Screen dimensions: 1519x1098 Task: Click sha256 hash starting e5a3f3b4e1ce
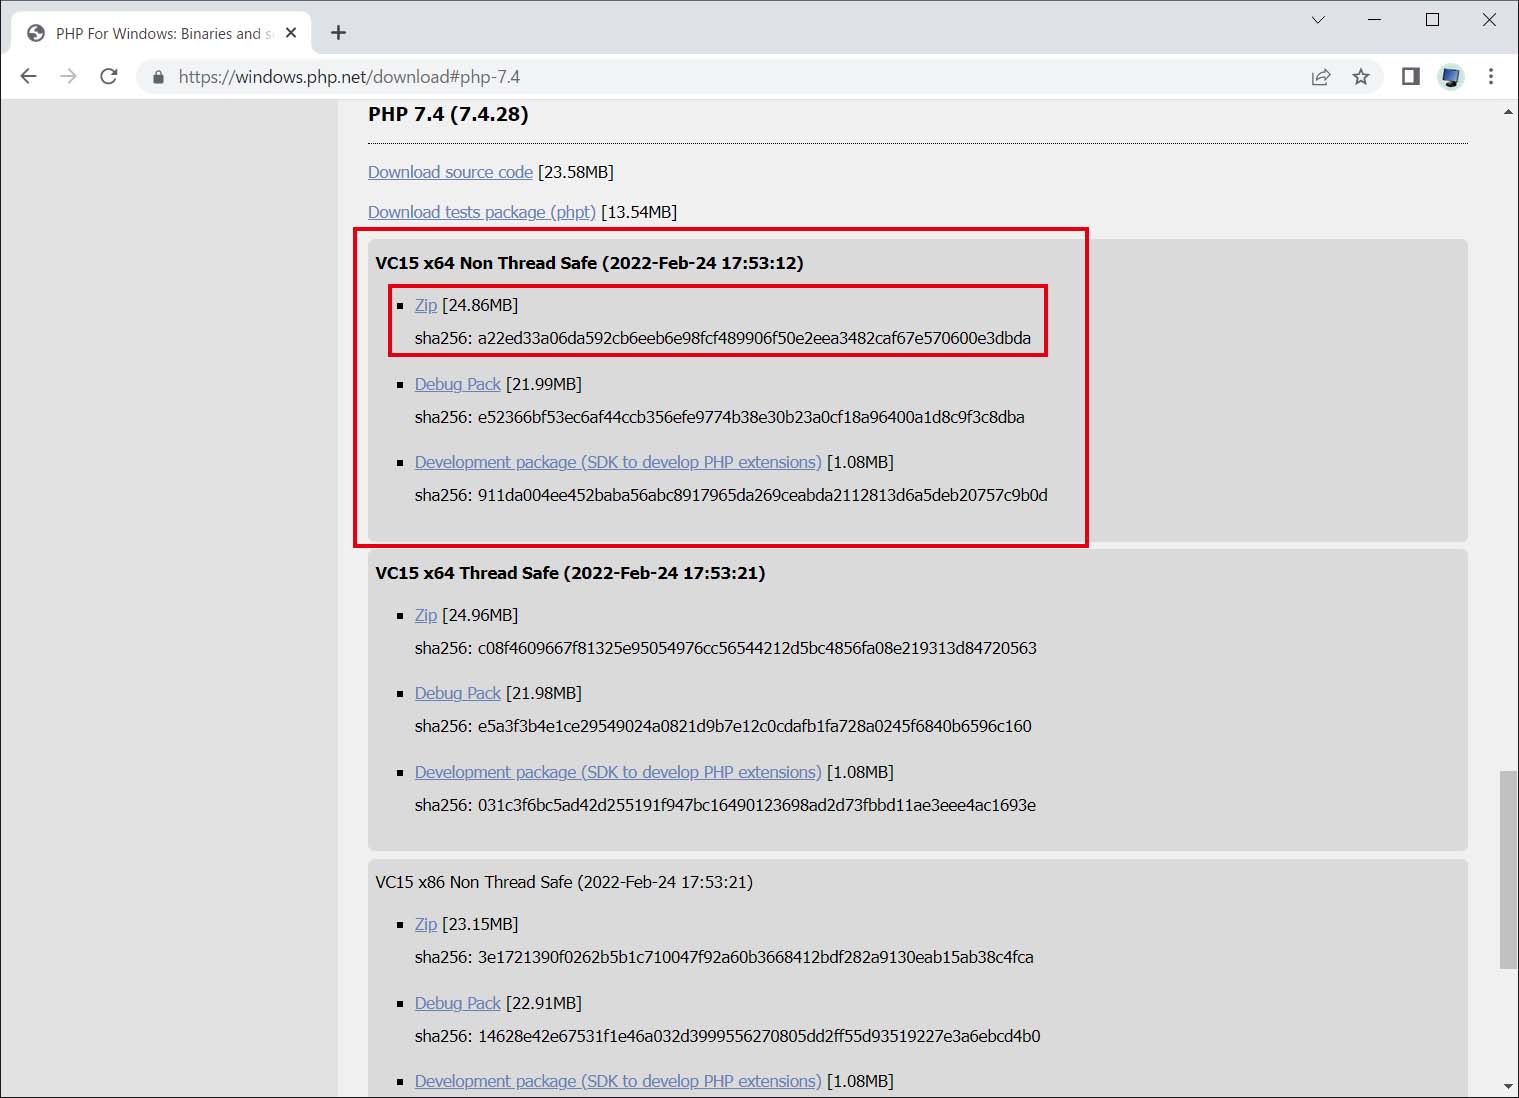point(755,726)
